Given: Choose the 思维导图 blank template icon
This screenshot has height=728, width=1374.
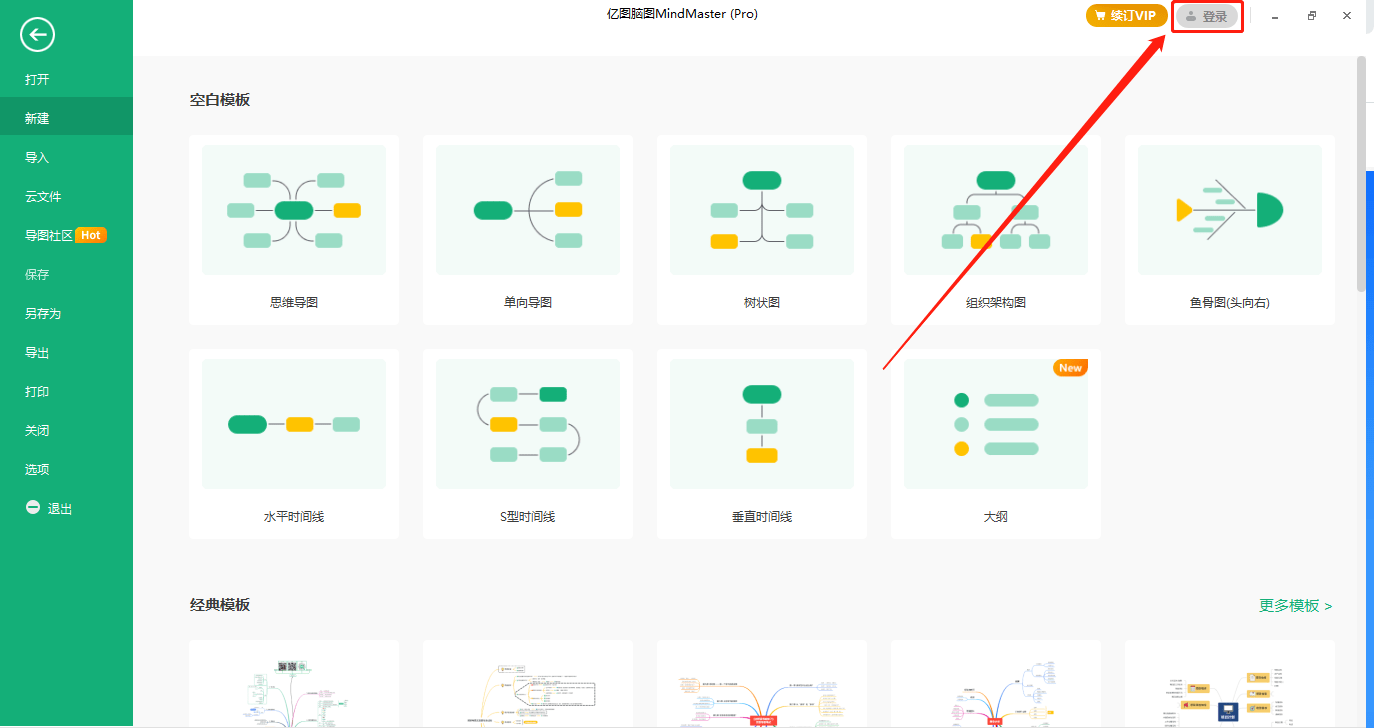Looking at the screenshot, I should click(x=294, y=210).
